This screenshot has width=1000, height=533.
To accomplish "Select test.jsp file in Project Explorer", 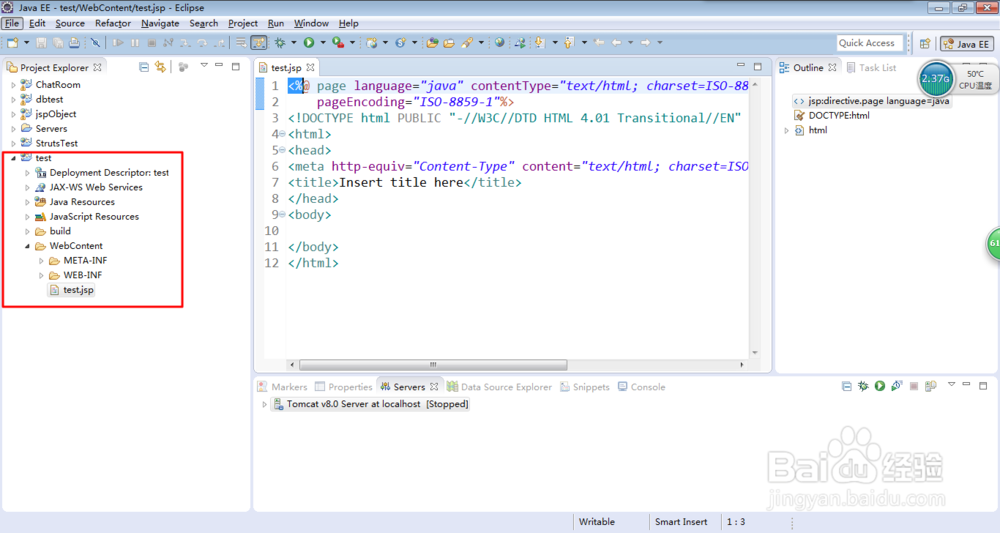I will pos(71,290).
